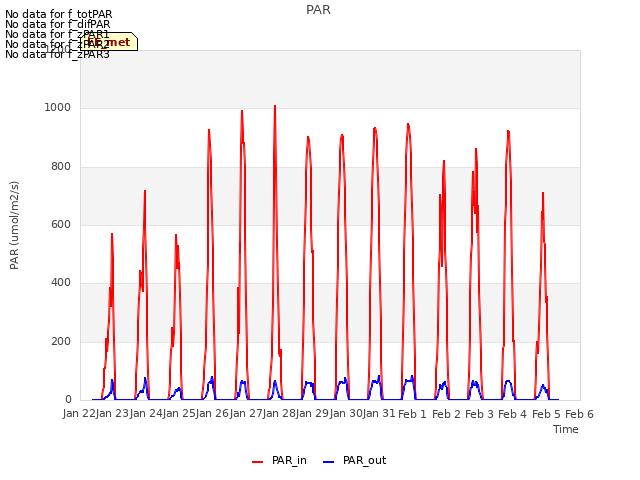This screenshot has width=640, height=480.
Task: Toggle the PAR_out legend entry
Action: (x=354, y=460)
